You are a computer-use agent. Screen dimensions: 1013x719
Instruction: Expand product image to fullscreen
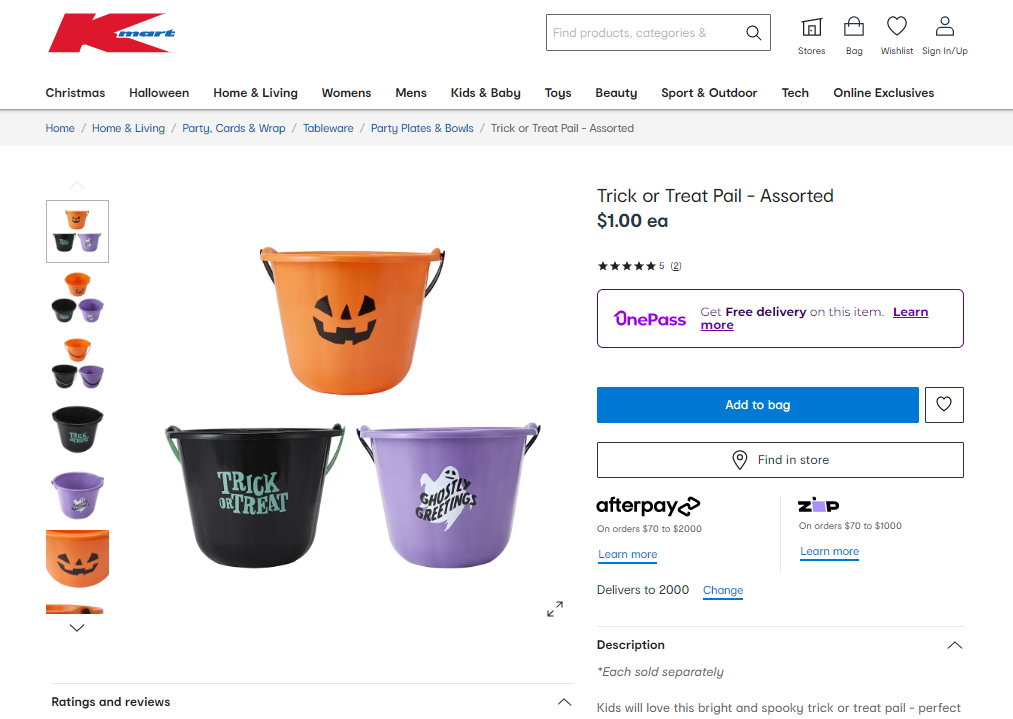click(x=554, y=609)
